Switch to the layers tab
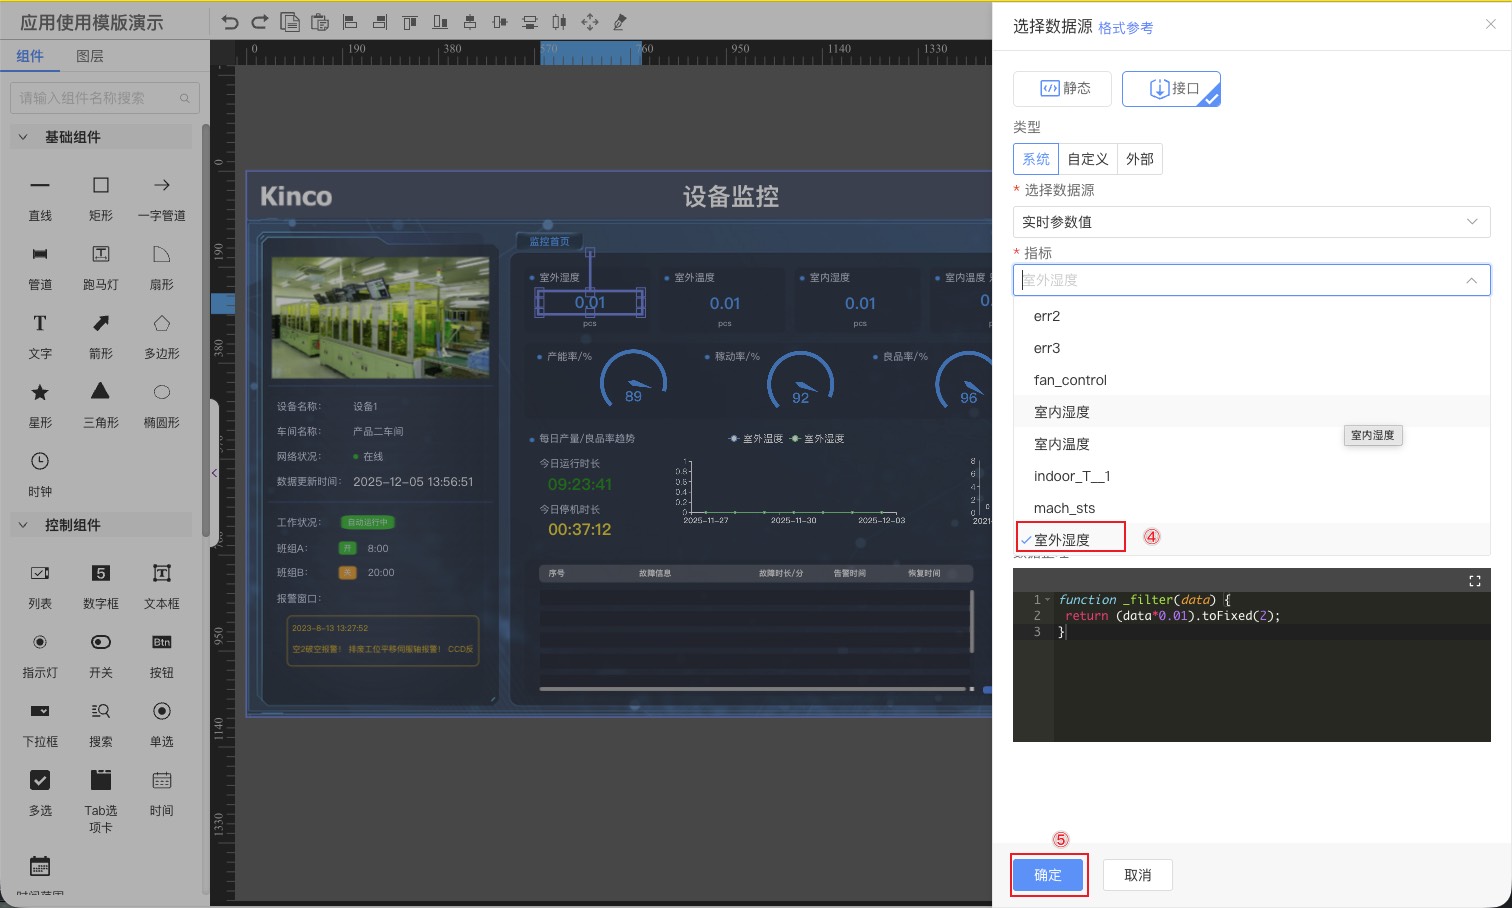 pyautogui.click(x=89, y=56)
